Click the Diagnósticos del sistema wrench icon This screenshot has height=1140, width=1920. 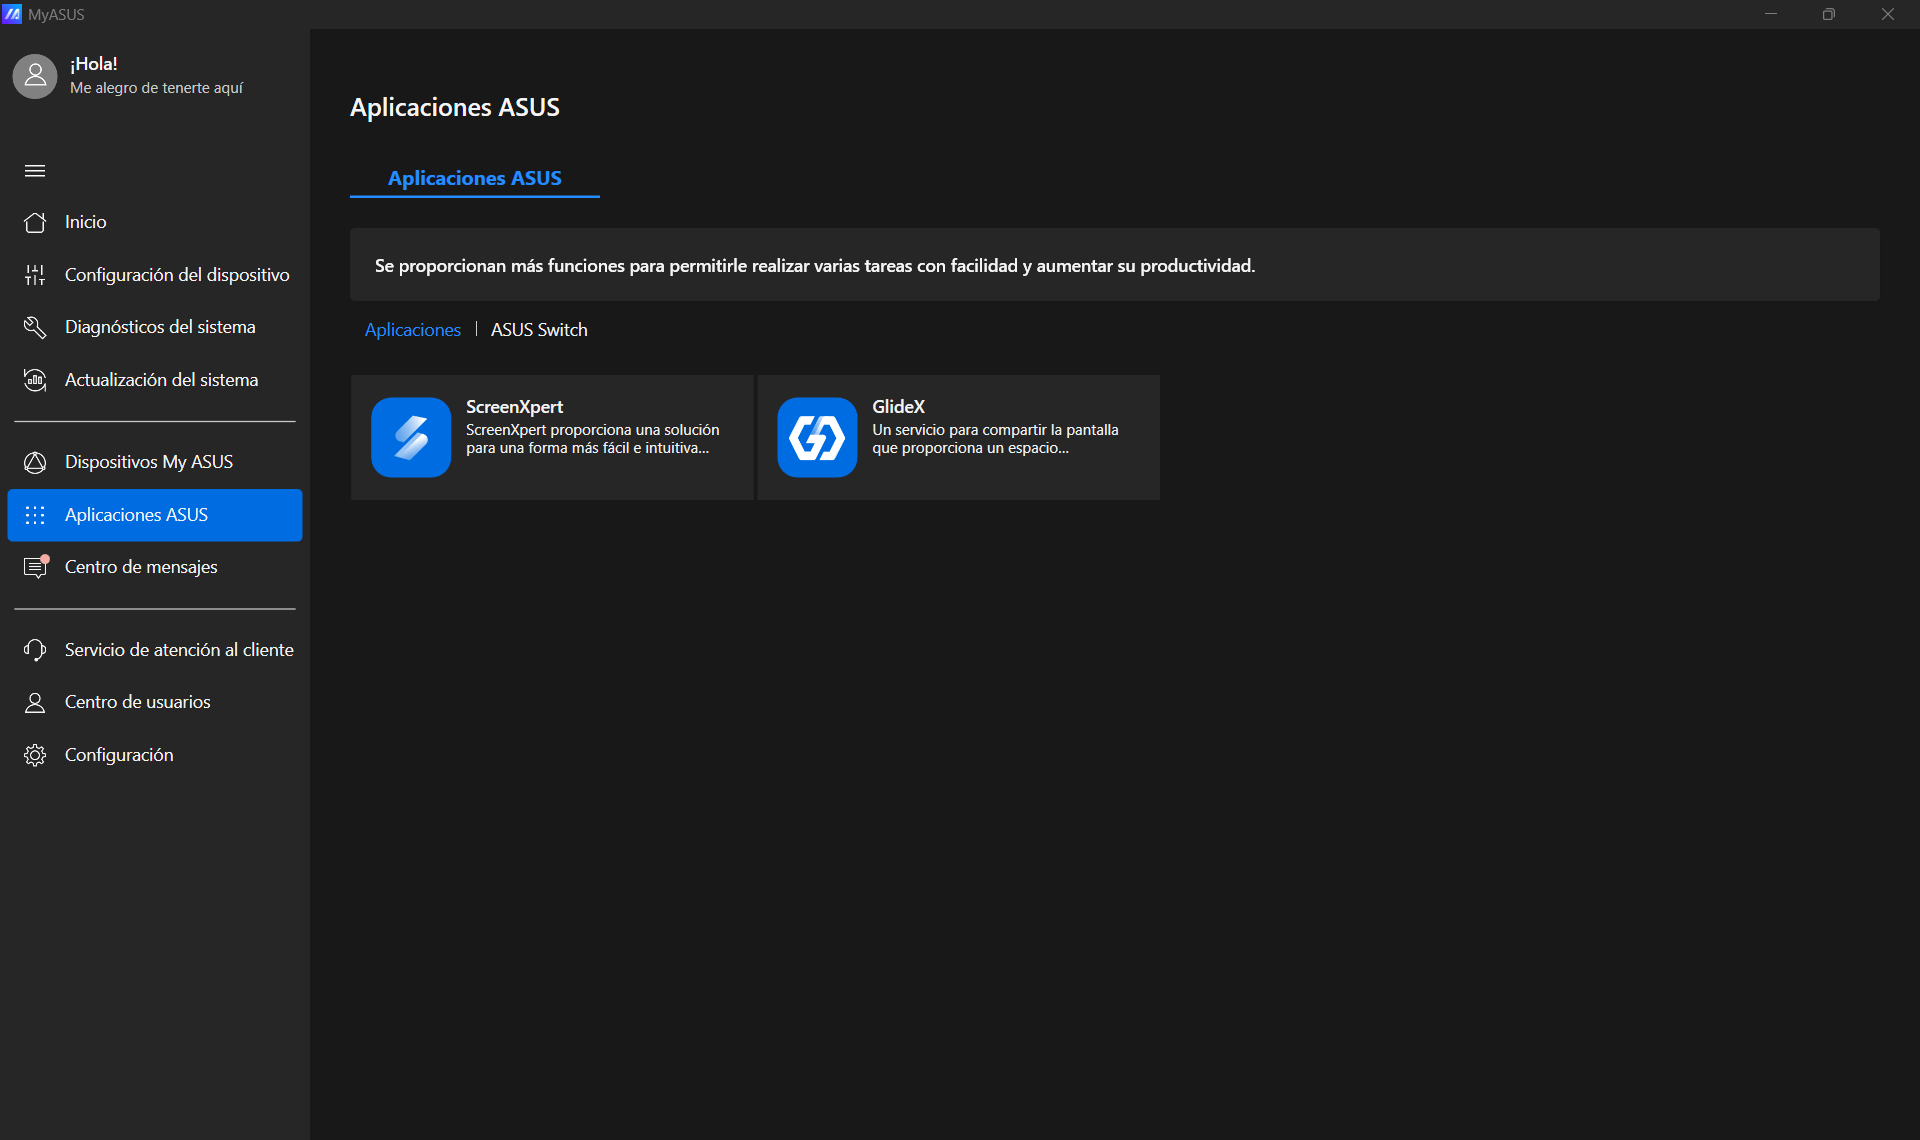coord(35,327)
